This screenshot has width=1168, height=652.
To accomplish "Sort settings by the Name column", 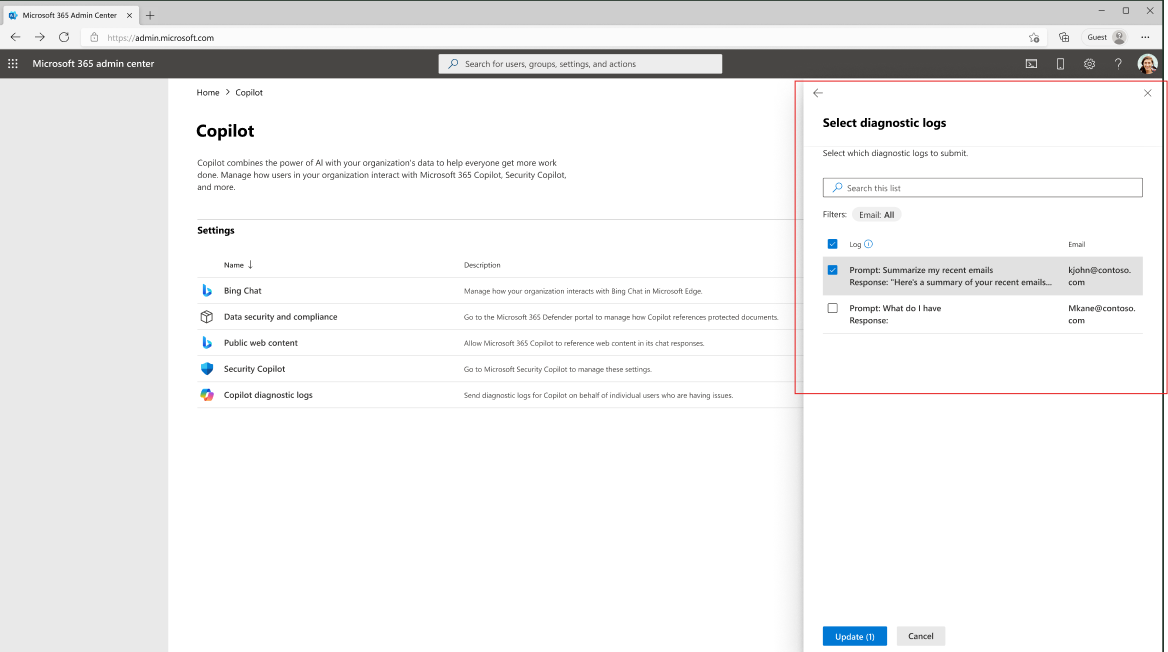I will click(x=238, y=265).
